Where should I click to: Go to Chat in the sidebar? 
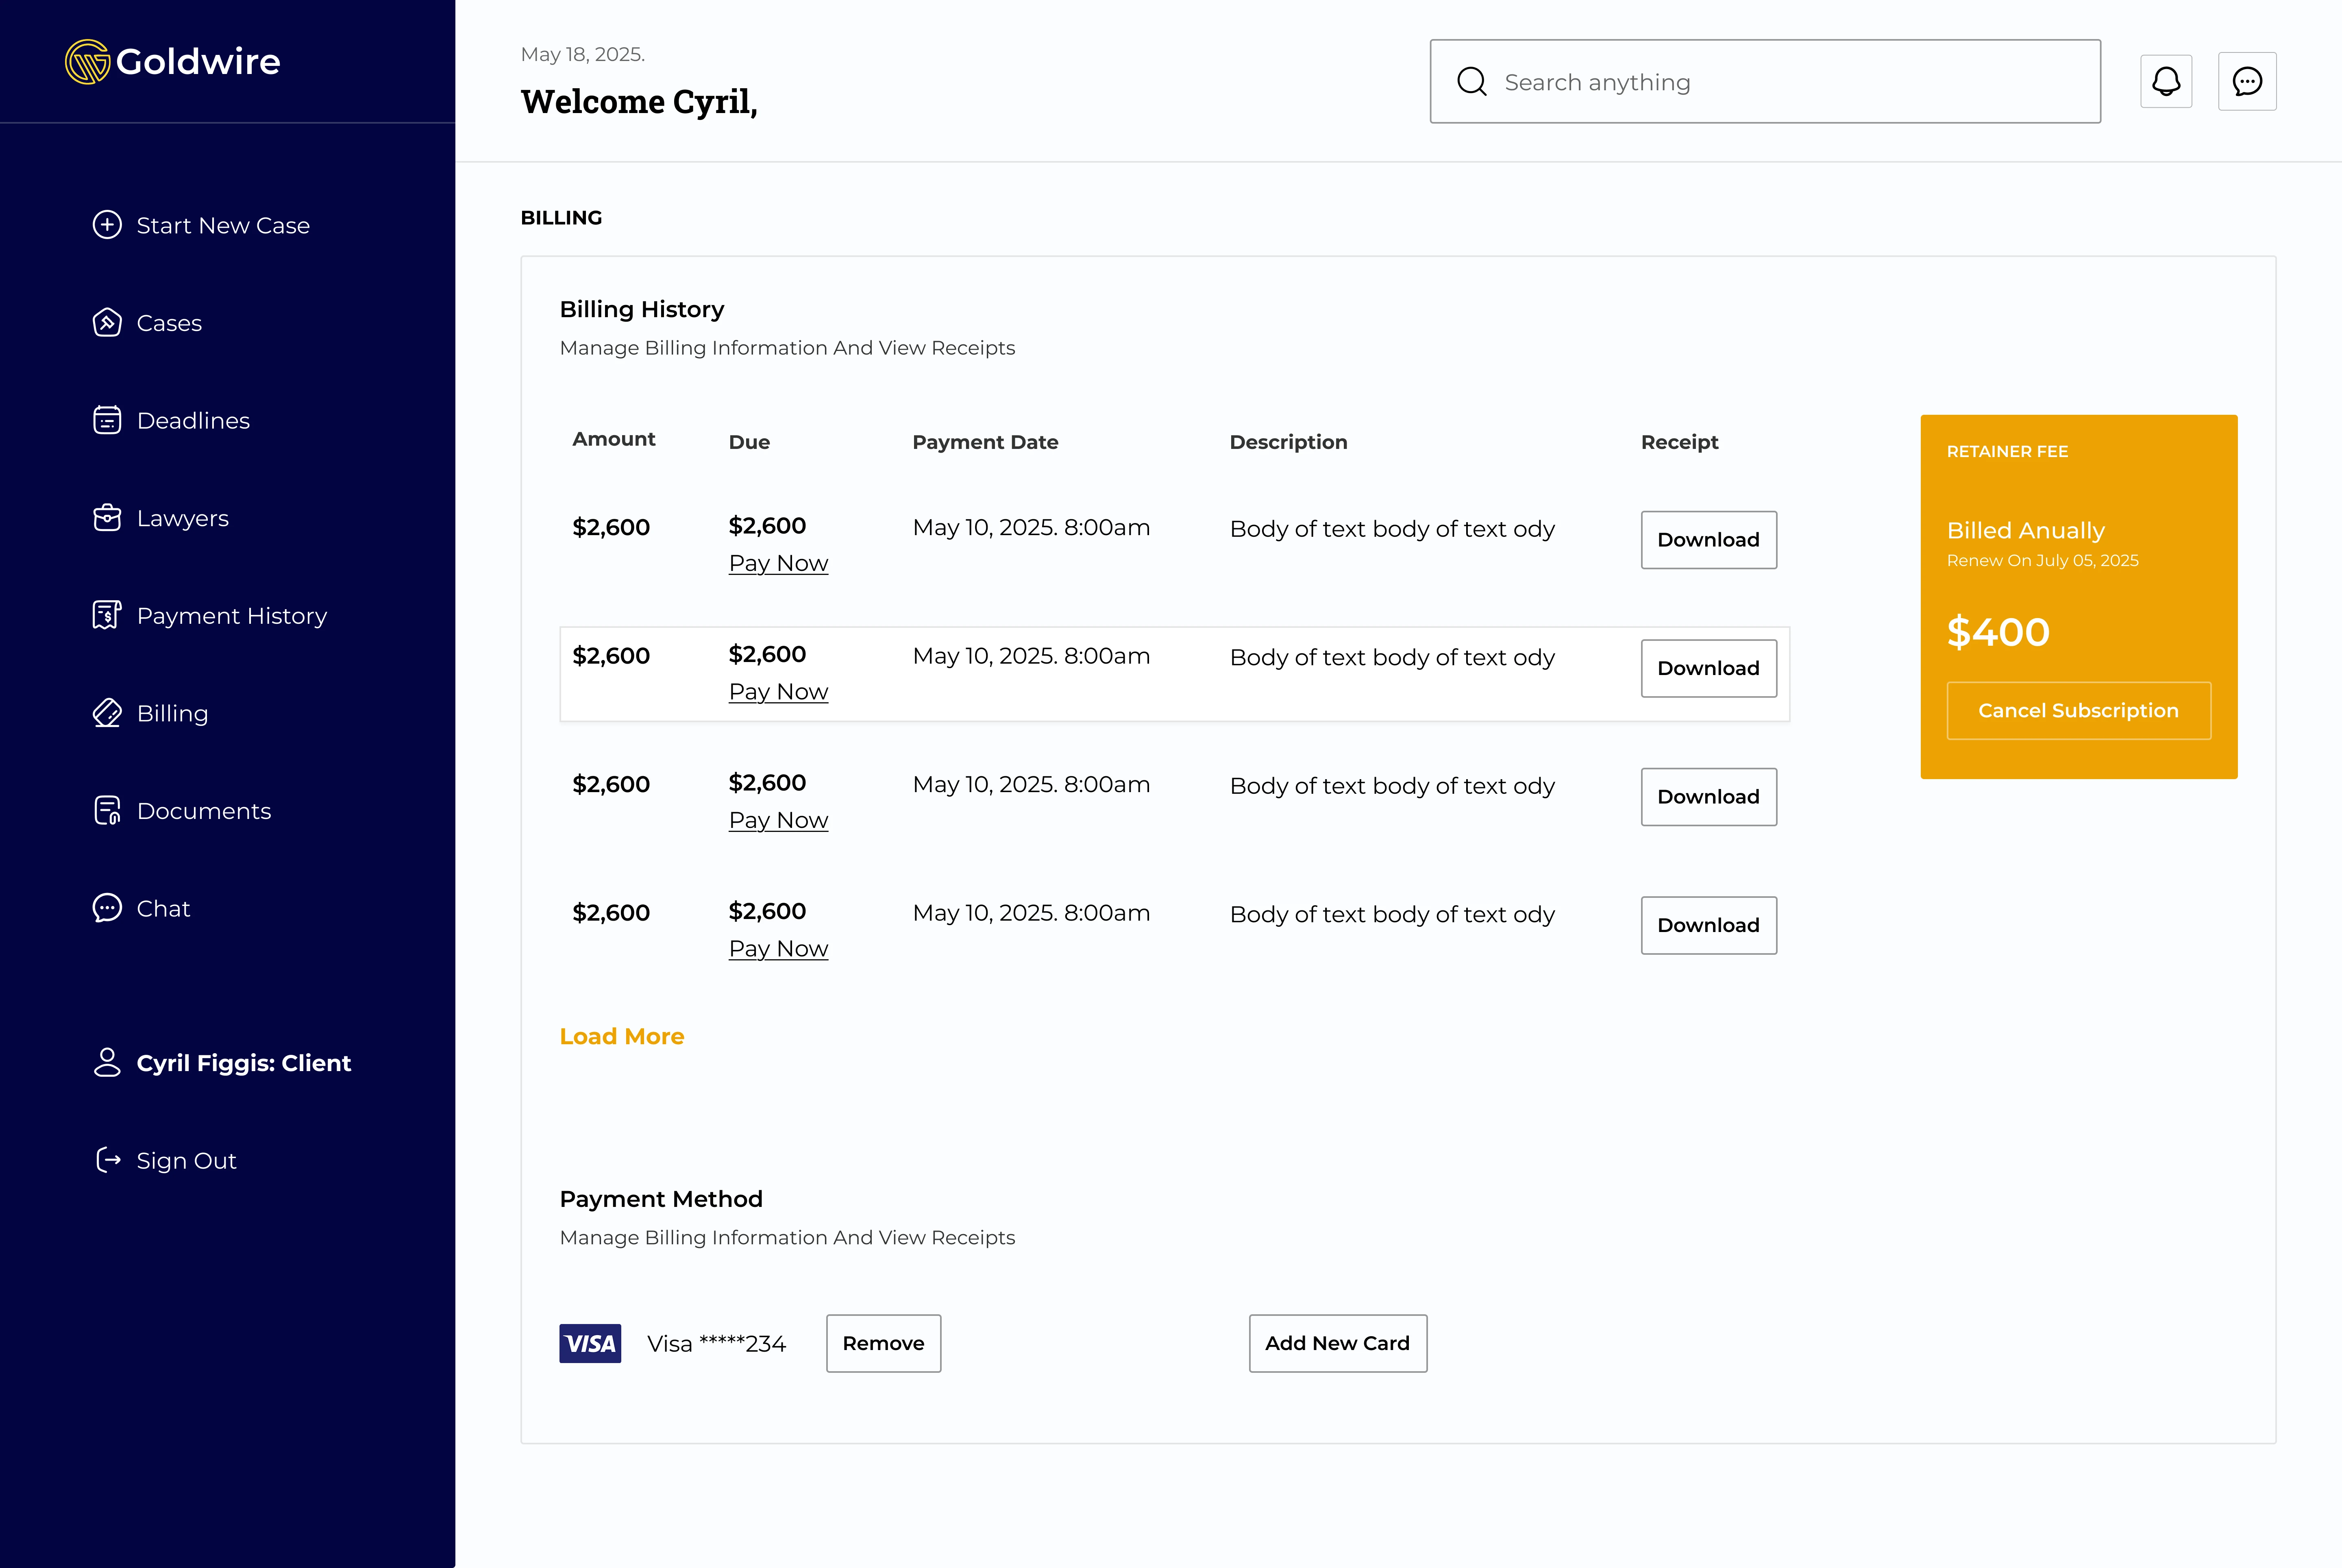click(163, 908)
